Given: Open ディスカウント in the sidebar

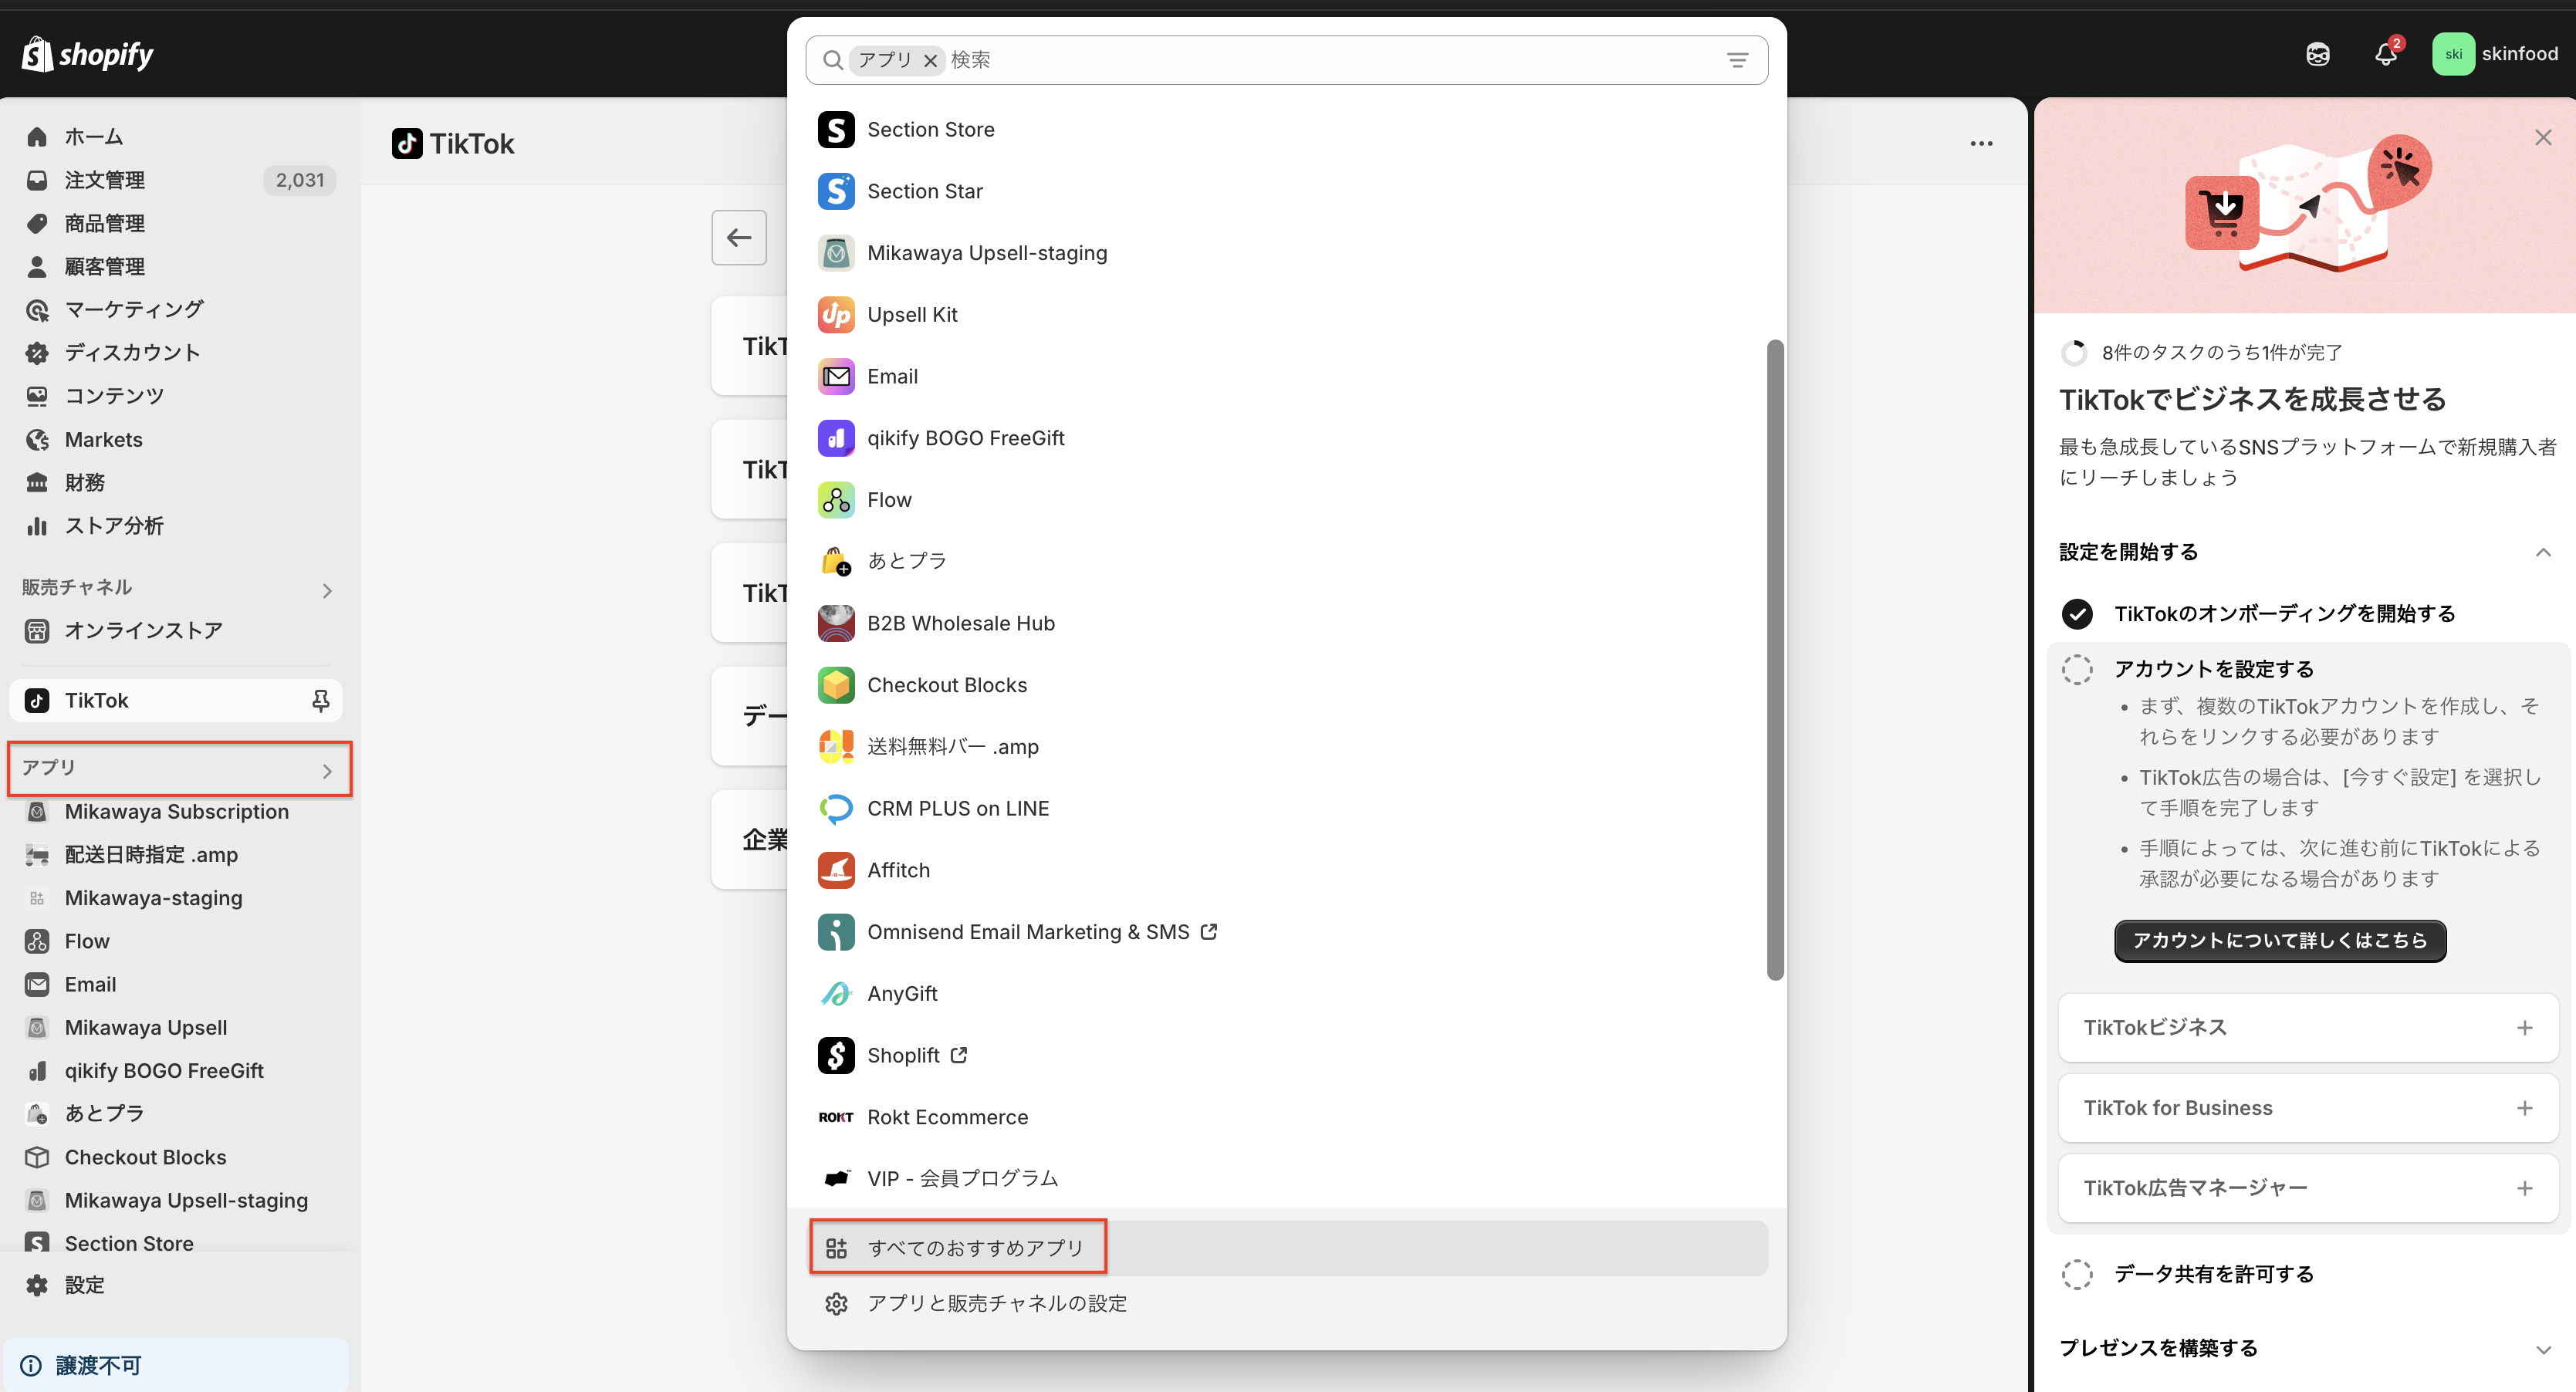Looking at the screenshot, I should [176, 353].
